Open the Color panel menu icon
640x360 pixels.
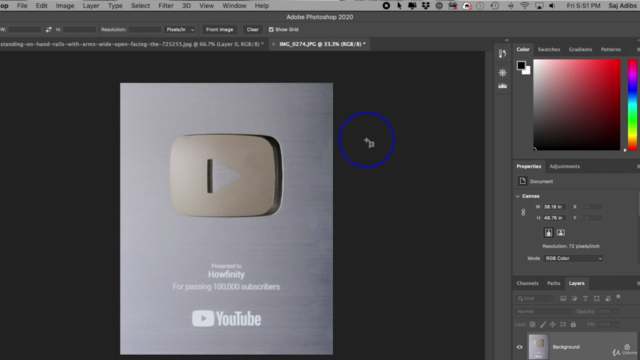point(638,49)
